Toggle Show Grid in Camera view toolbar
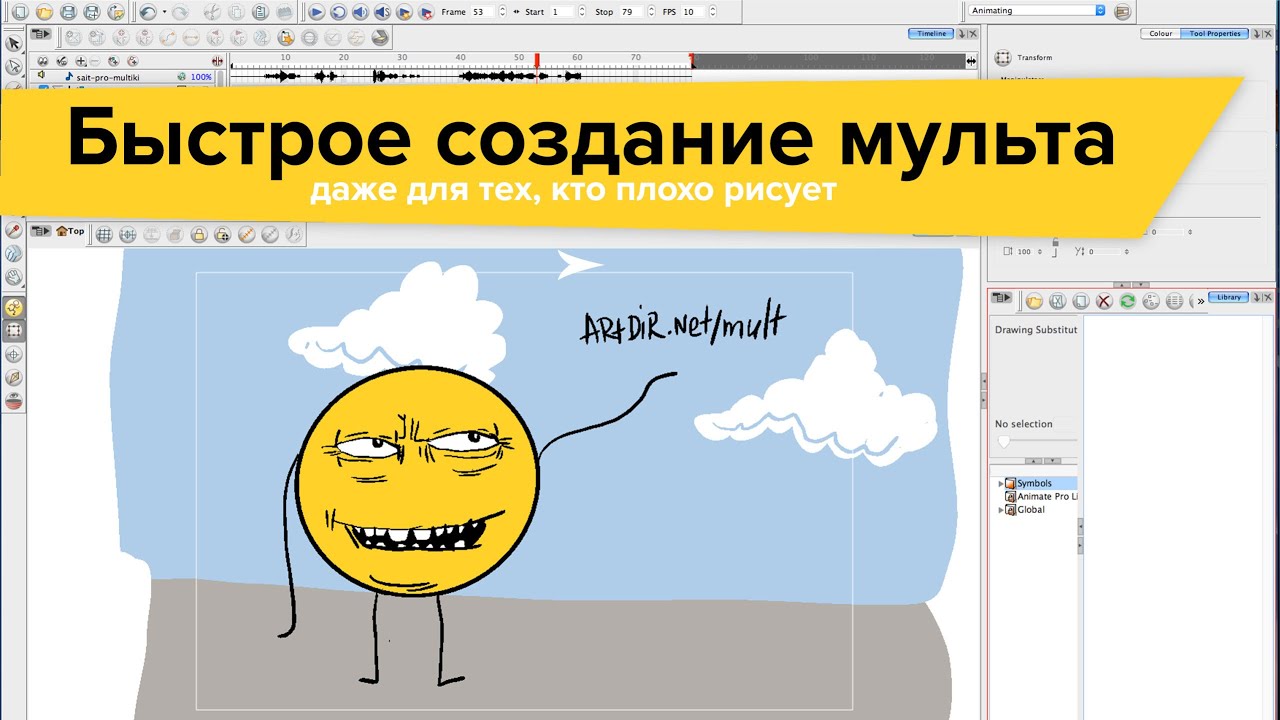1280x720 pixels. [104, 235]
